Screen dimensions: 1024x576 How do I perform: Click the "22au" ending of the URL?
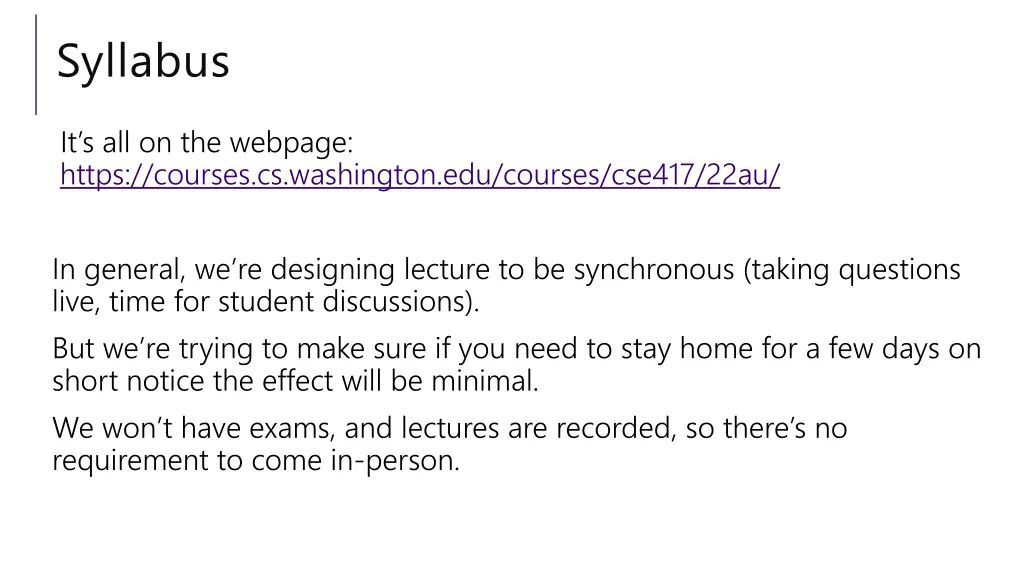(741, 176)
